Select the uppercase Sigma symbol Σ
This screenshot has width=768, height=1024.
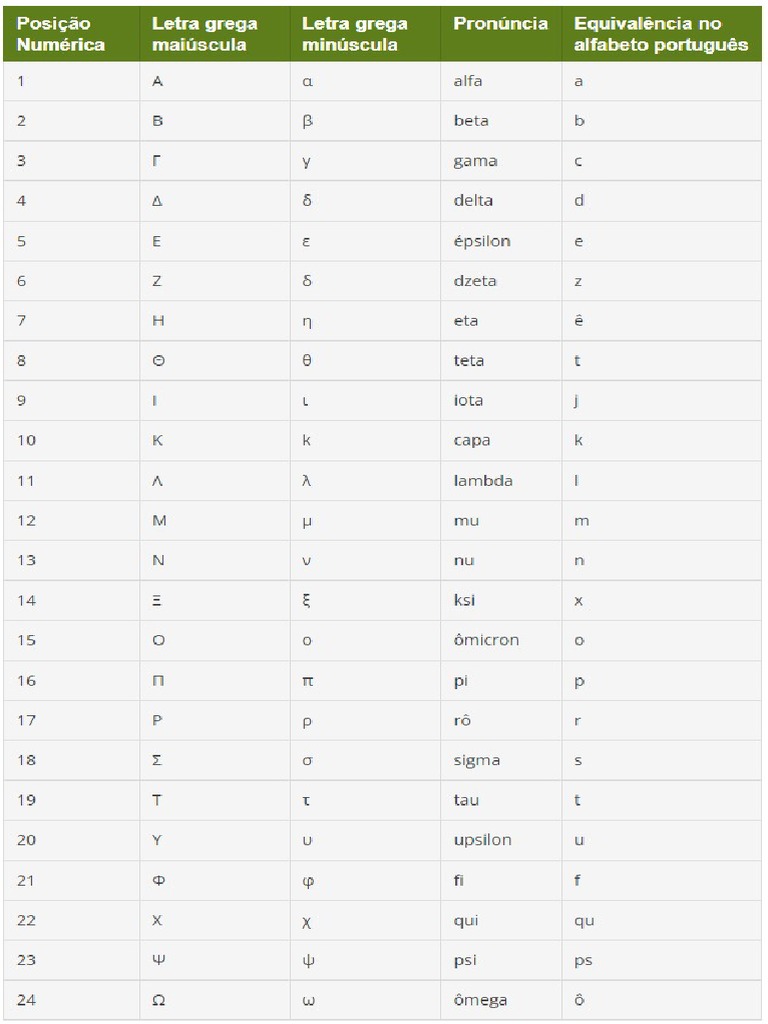[x=157, y=760]
